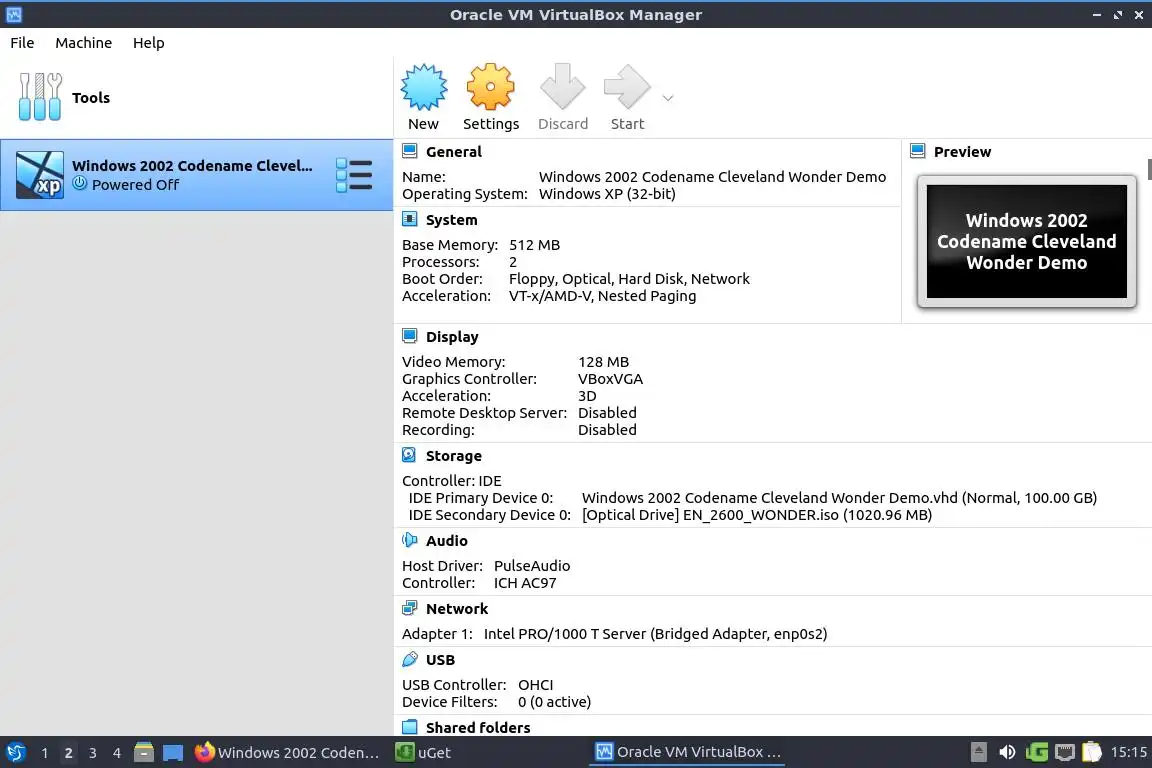Open the Audio section header link
Screen dimensions: 1152x768
click(x=446, y=541)
